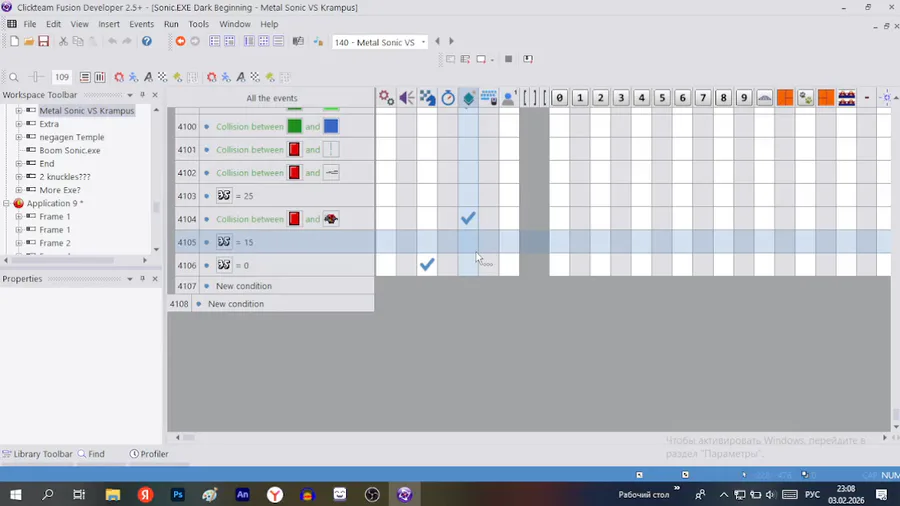Open file using the folder toolbar icon
The image size is (900, 506).
(29, 41)
